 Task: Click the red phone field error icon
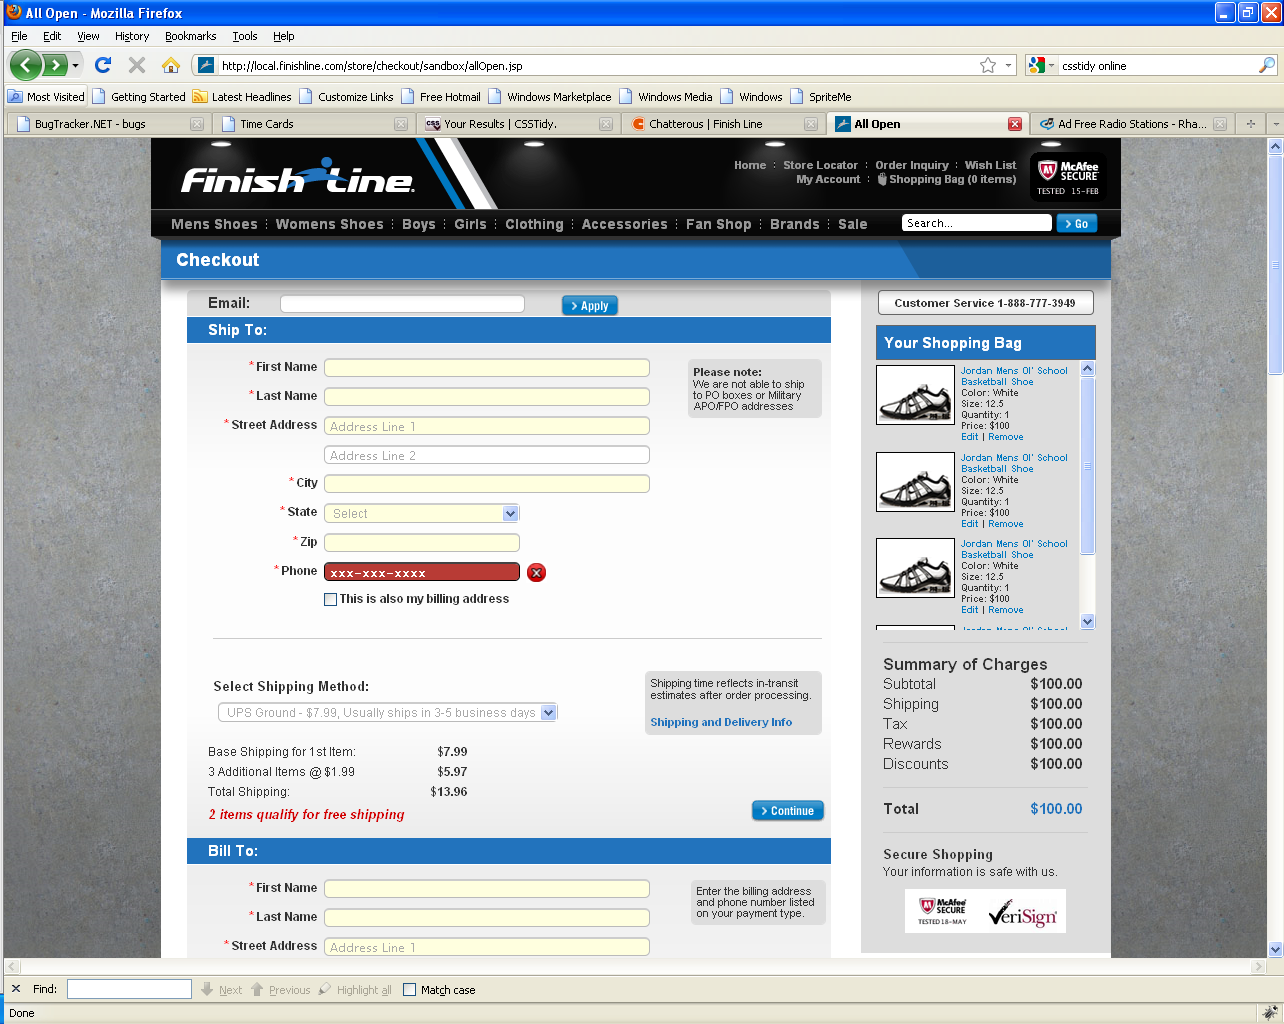pyautogui.click(x=537, y=573)
